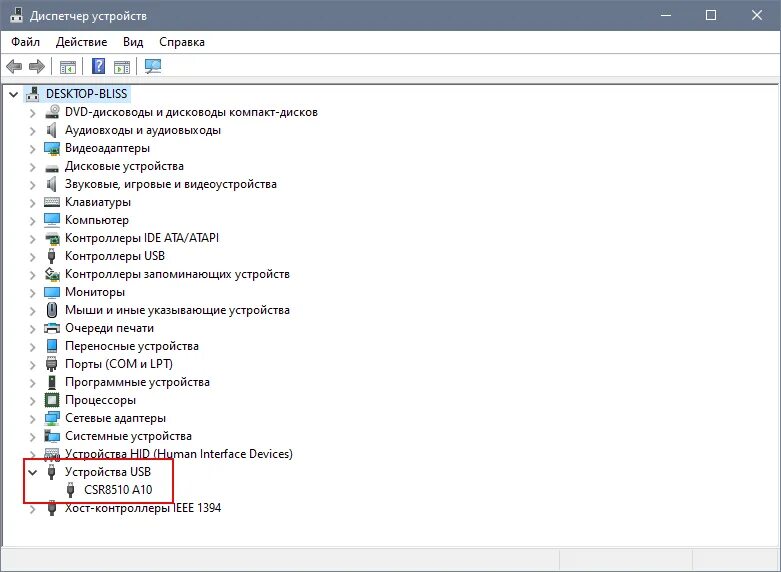Click the DESKTOP-BLISS computer icon
Screen dimensions: 781x572
pos(32,94)
